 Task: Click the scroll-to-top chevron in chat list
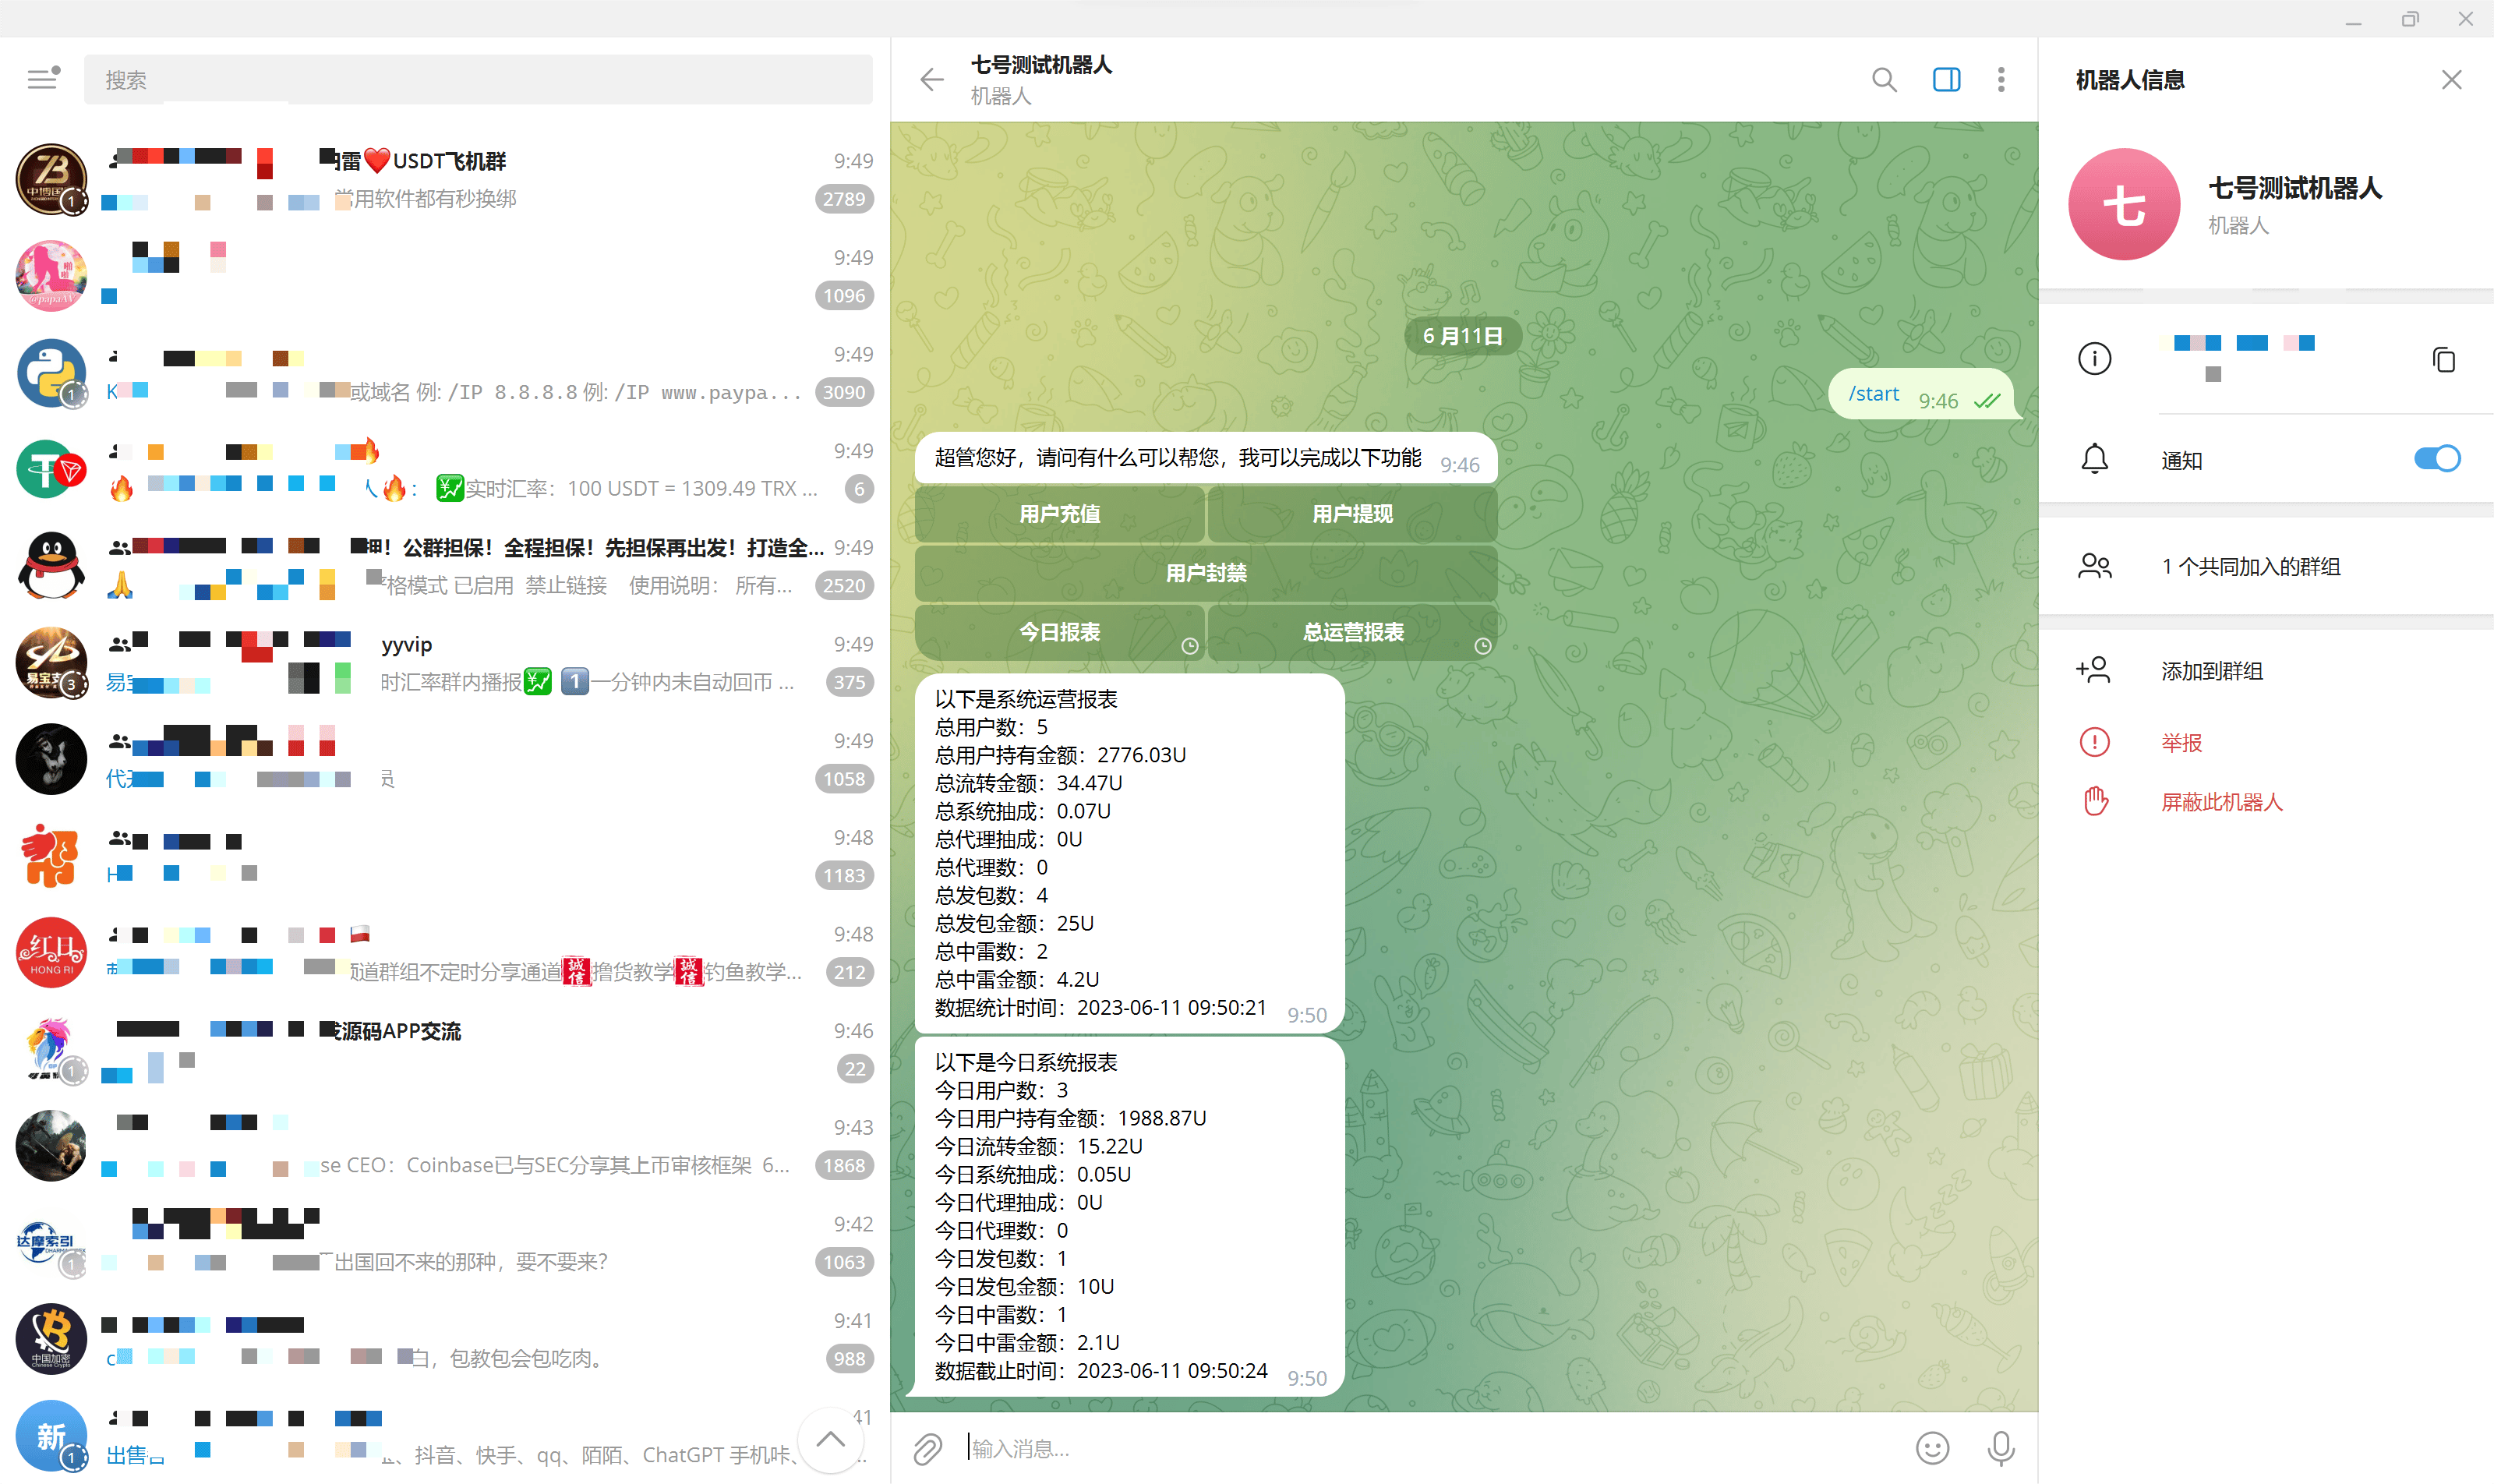[x=830, y=1440]
